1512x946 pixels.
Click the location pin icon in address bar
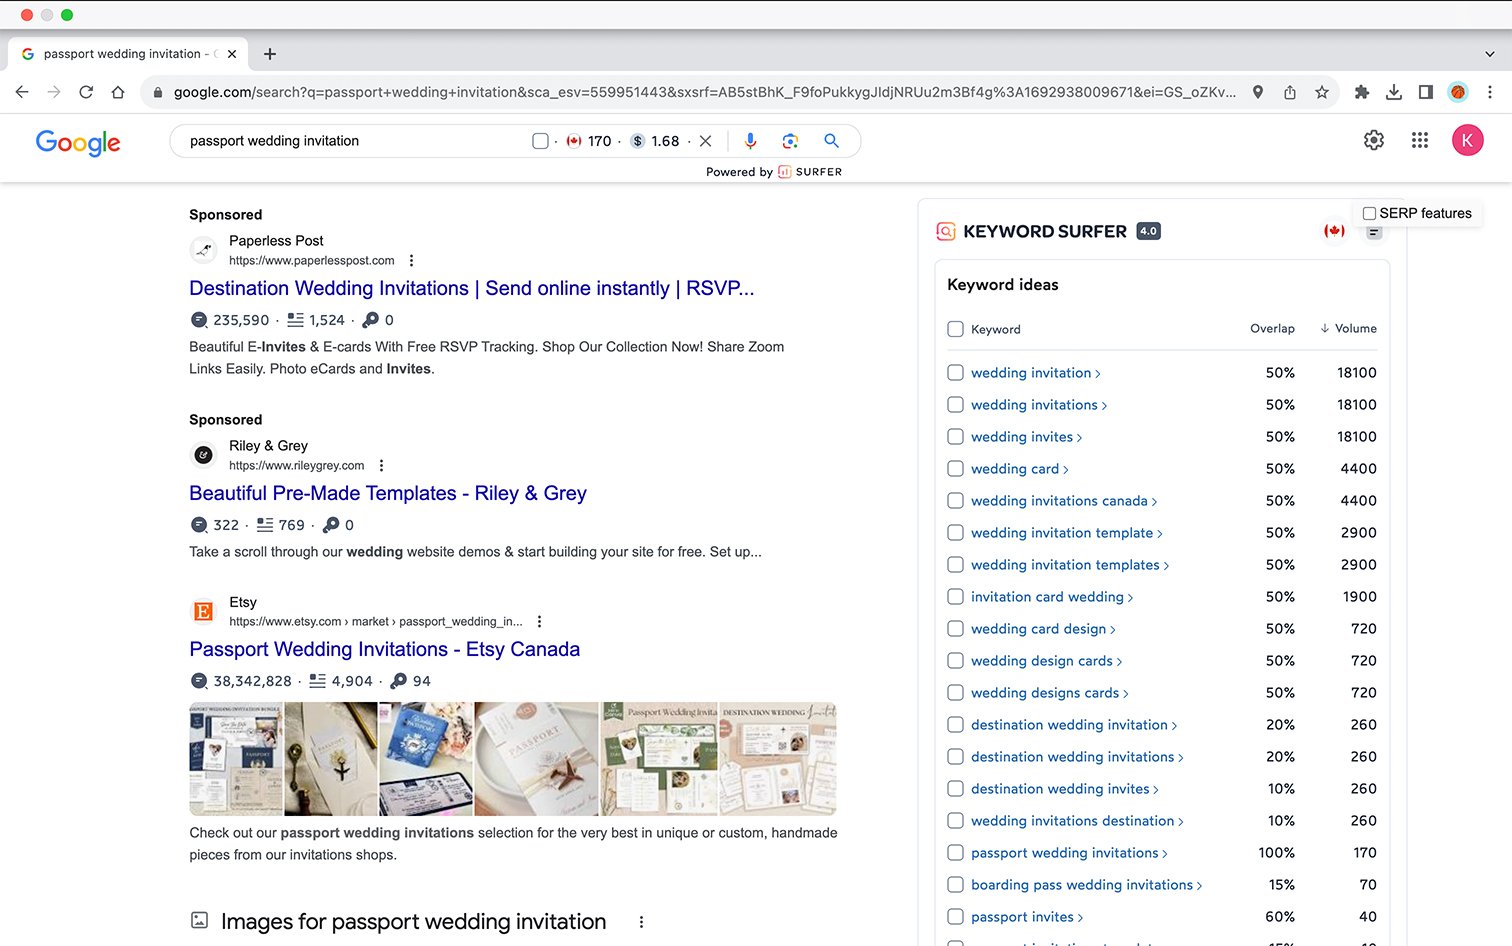click(x=1258, y=92)
